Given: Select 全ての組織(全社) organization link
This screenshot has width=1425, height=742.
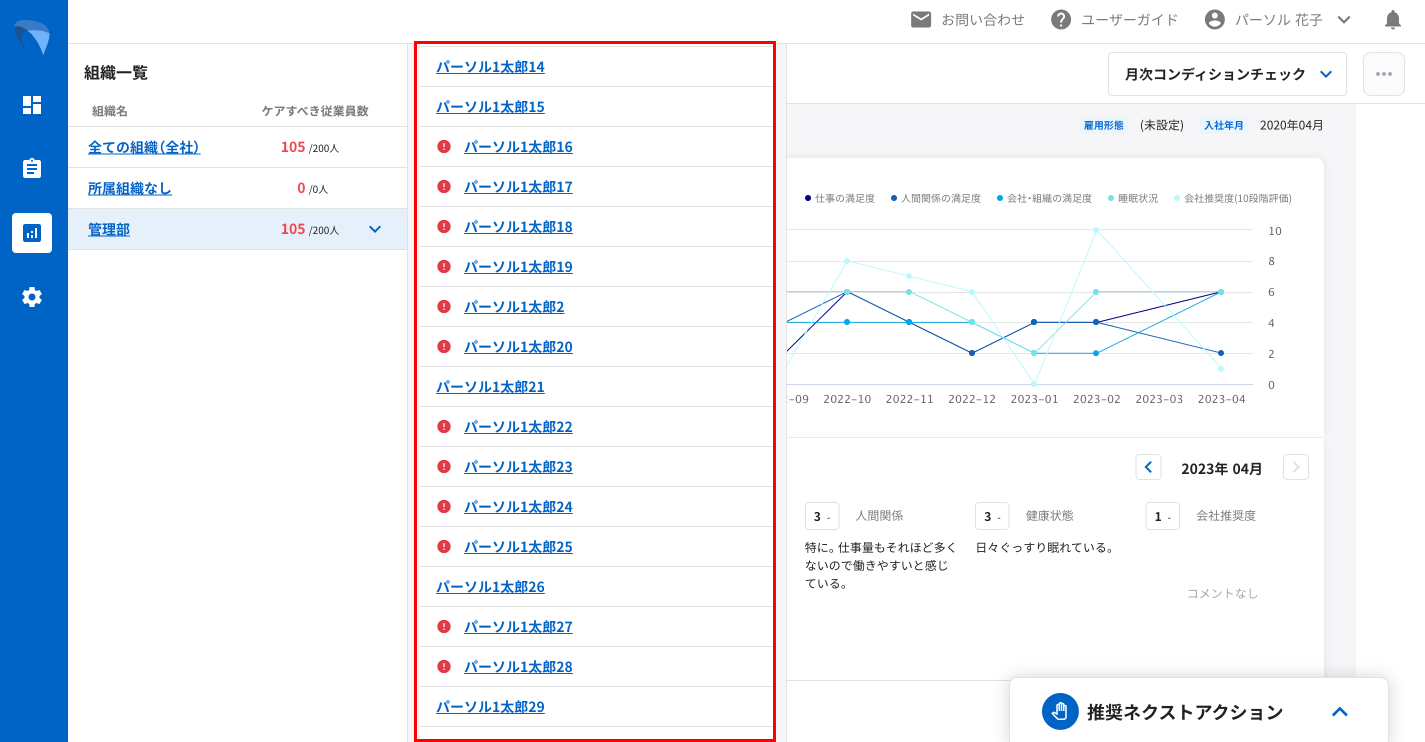Looking at the screenshot, I should point(144,147).
